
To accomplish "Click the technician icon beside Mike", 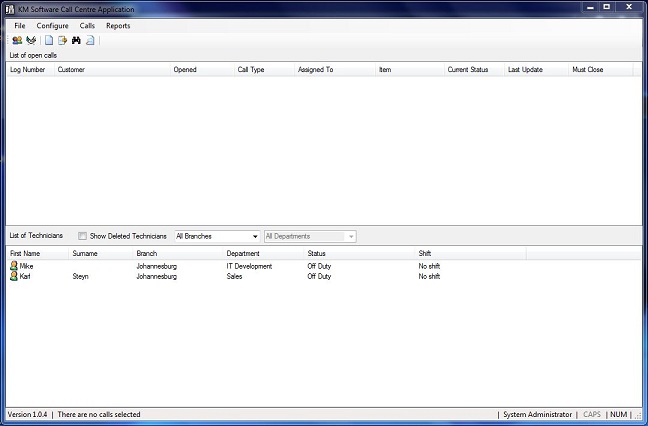I will (x=14, y=266).
